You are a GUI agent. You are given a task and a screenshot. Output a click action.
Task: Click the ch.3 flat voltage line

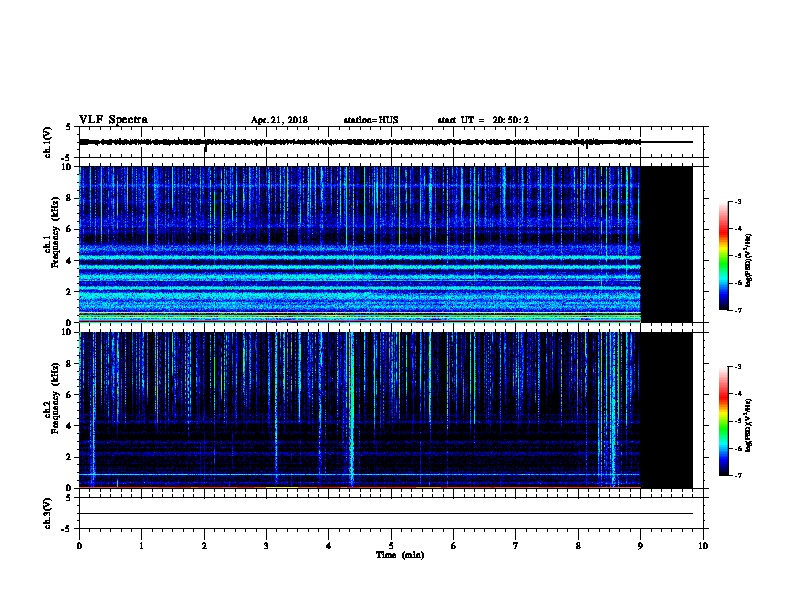click(386, 514)
